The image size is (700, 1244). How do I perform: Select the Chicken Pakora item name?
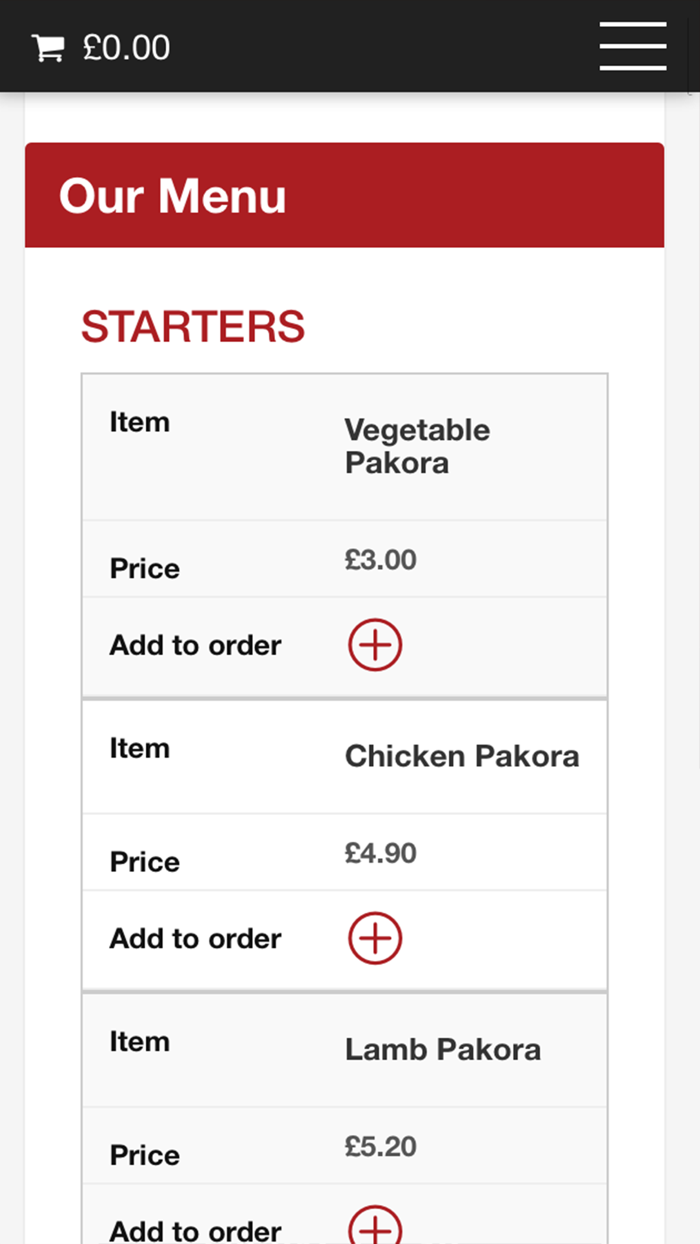(x=462, y=756)
